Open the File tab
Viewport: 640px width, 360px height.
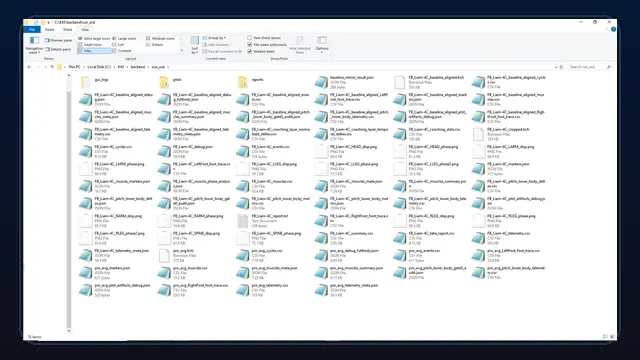[x=32, y=29]
